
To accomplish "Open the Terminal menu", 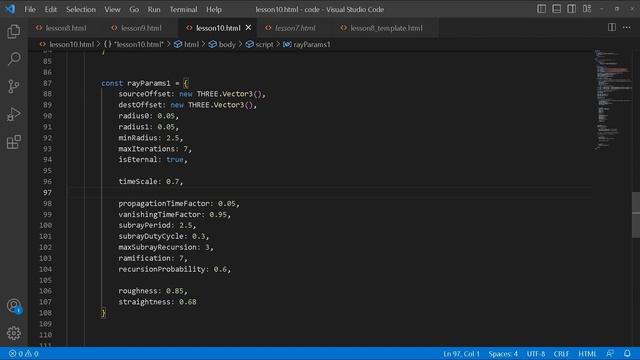I will 183,9.
